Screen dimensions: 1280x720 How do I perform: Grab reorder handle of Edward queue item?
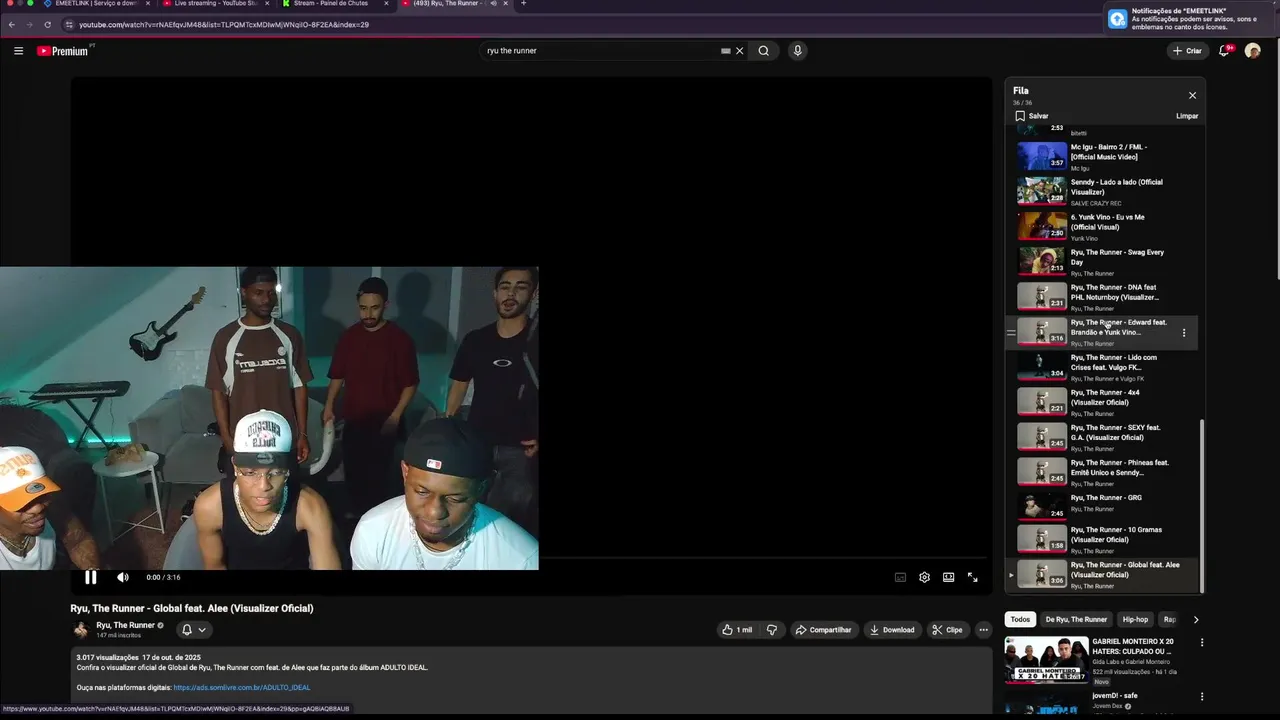(x=1011, y=333)
